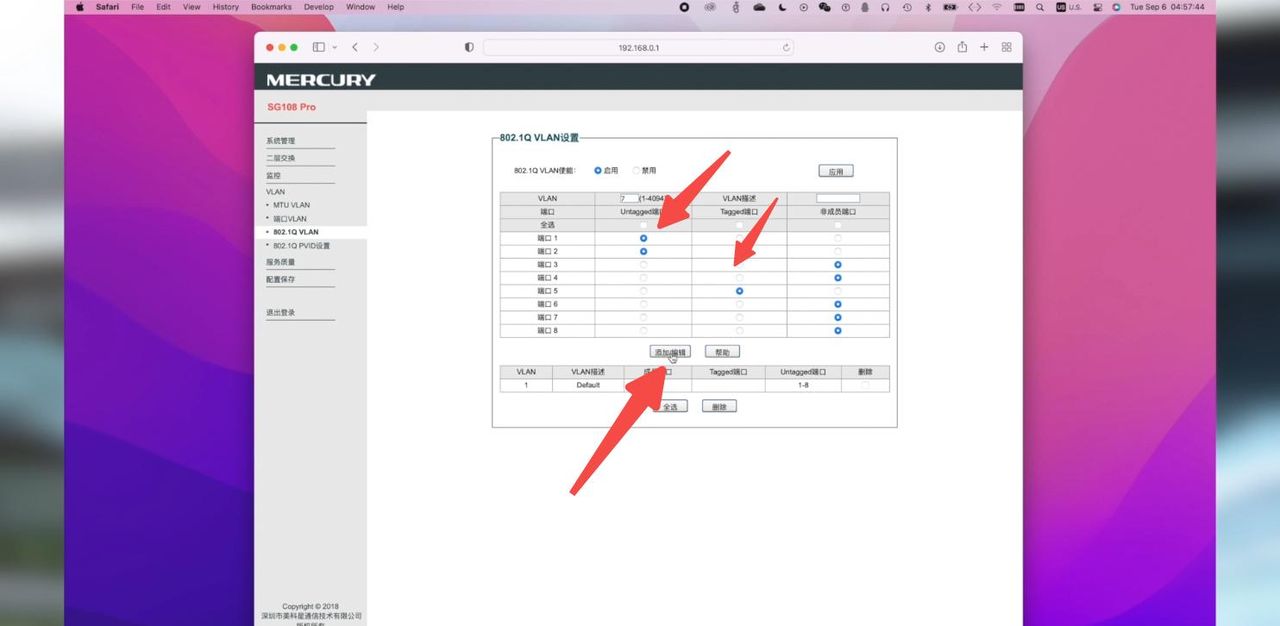Open the code brackets menu bar icon
Viewport: 1280px width, 626px height.
(x=975, y=7)
